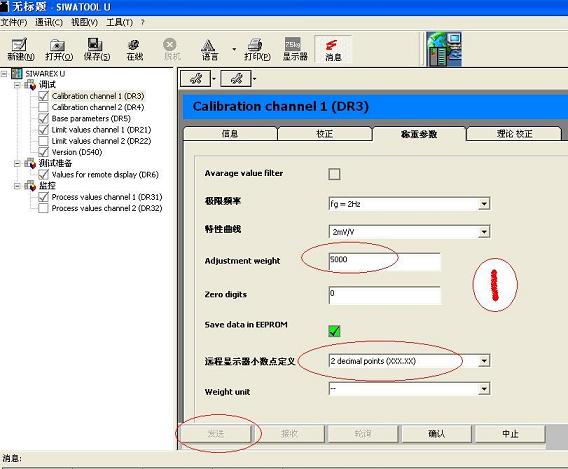
Task: Tick the Calibration channel 2 (DR4) checkbox
Action: click(x=43, y=107)
